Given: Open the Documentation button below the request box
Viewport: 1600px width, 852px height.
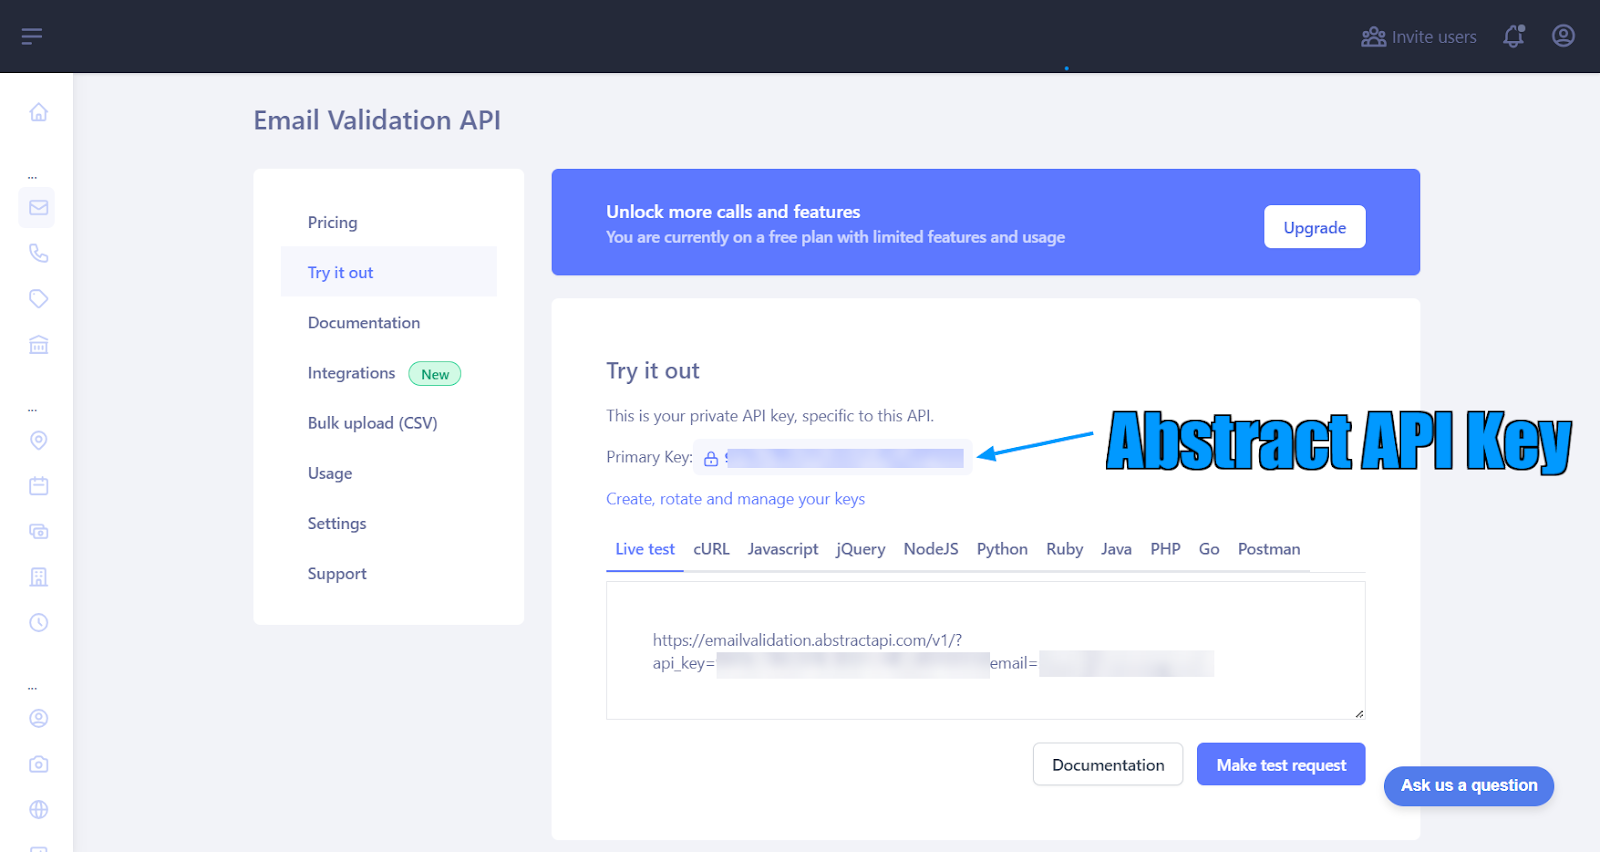Looking at the screenshot, I should [1108, 764].
